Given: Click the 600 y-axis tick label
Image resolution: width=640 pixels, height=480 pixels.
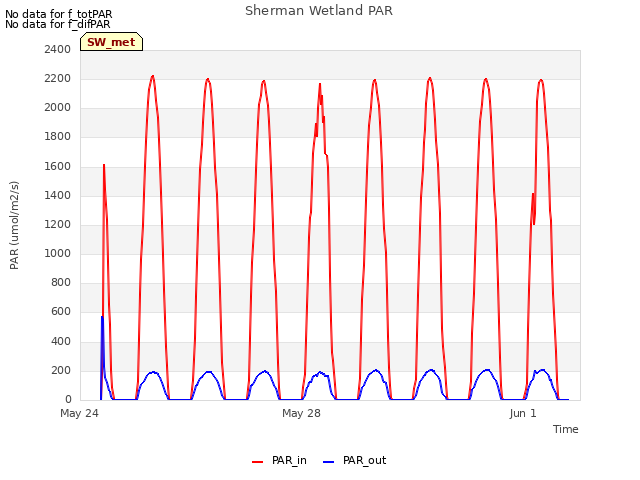Looking at the screenshot, I should pos(61,312).
